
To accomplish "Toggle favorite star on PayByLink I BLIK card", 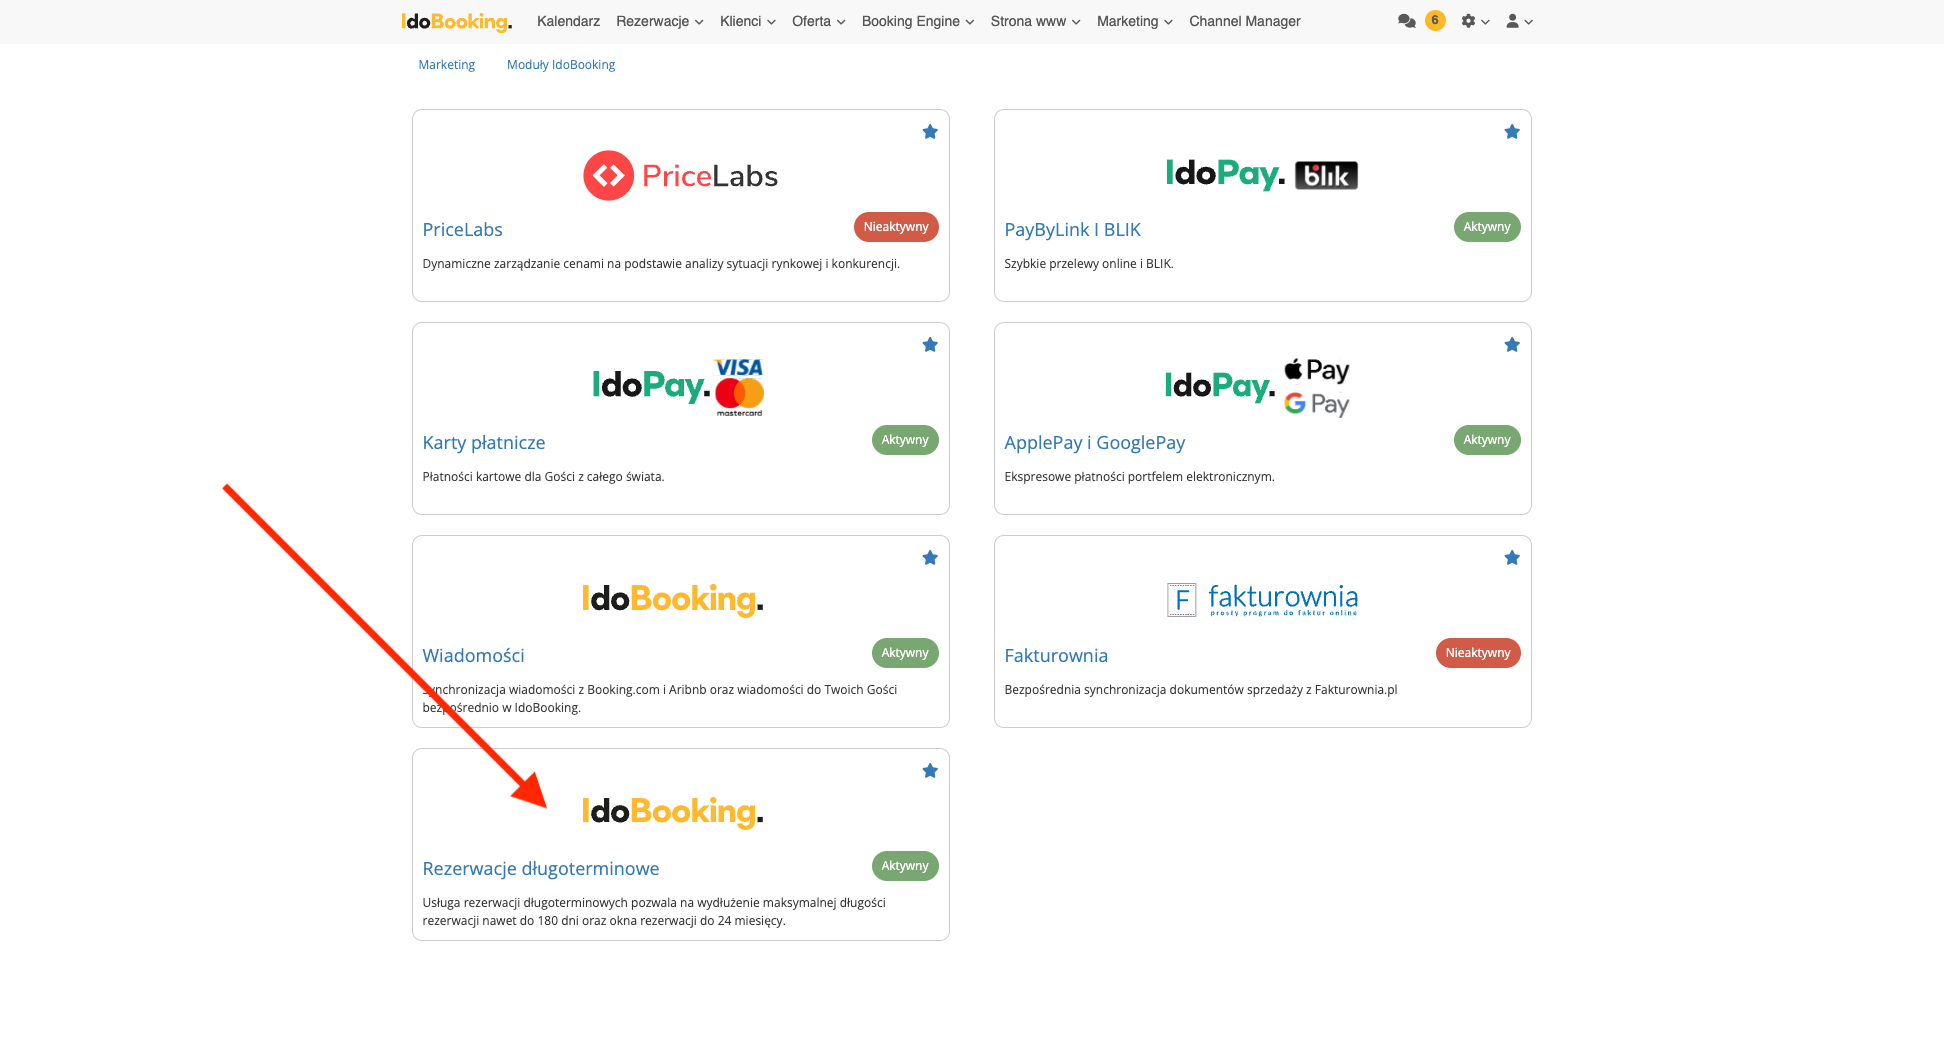I will click(1512, 132).
